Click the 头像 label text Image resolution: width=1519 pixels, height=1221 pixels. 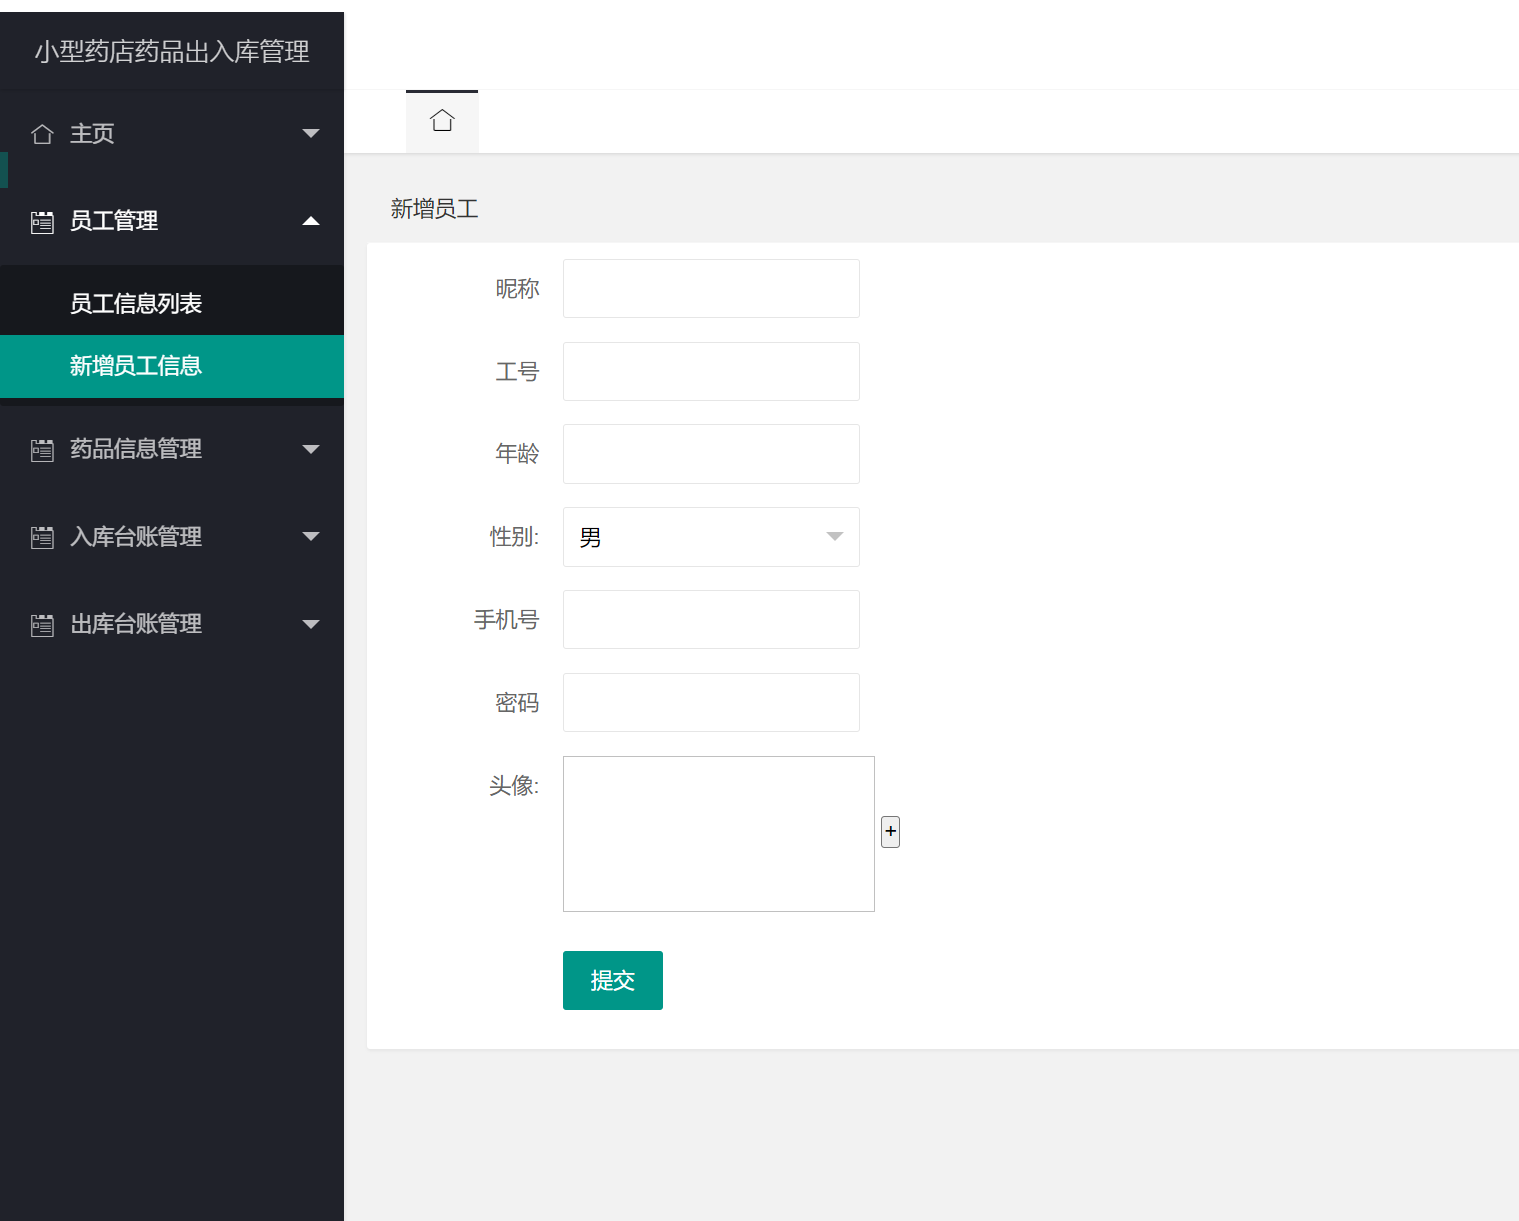tap(514, 786)
